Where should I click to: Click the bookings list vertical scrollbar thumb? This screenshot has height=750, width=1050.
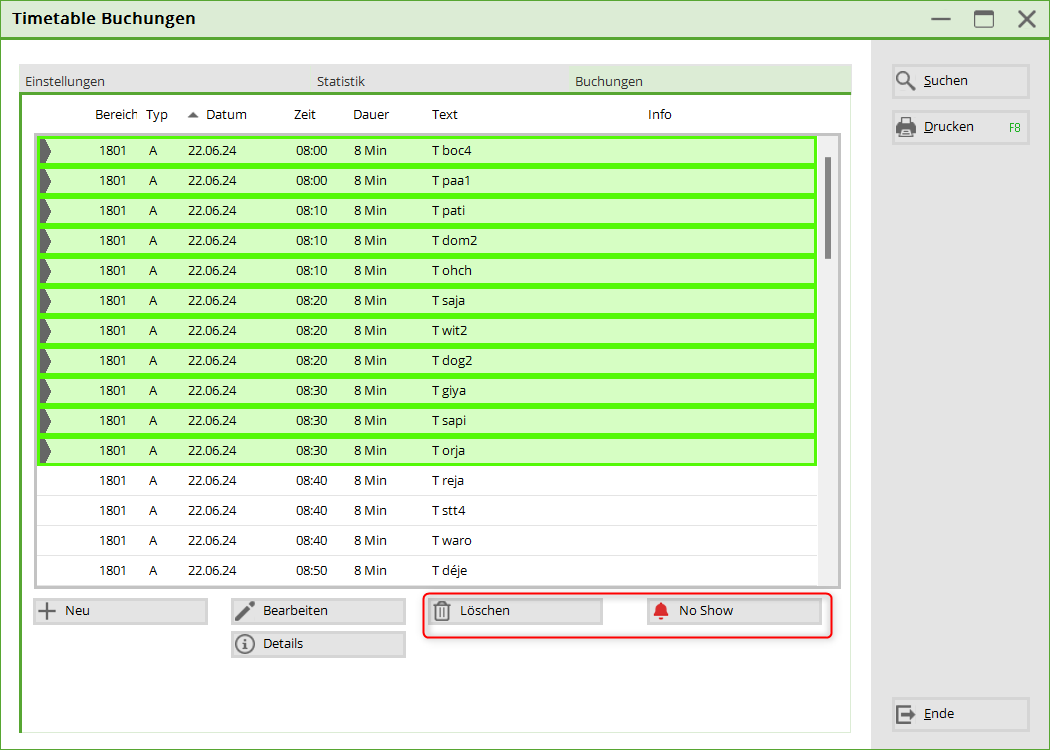[828, 207]
